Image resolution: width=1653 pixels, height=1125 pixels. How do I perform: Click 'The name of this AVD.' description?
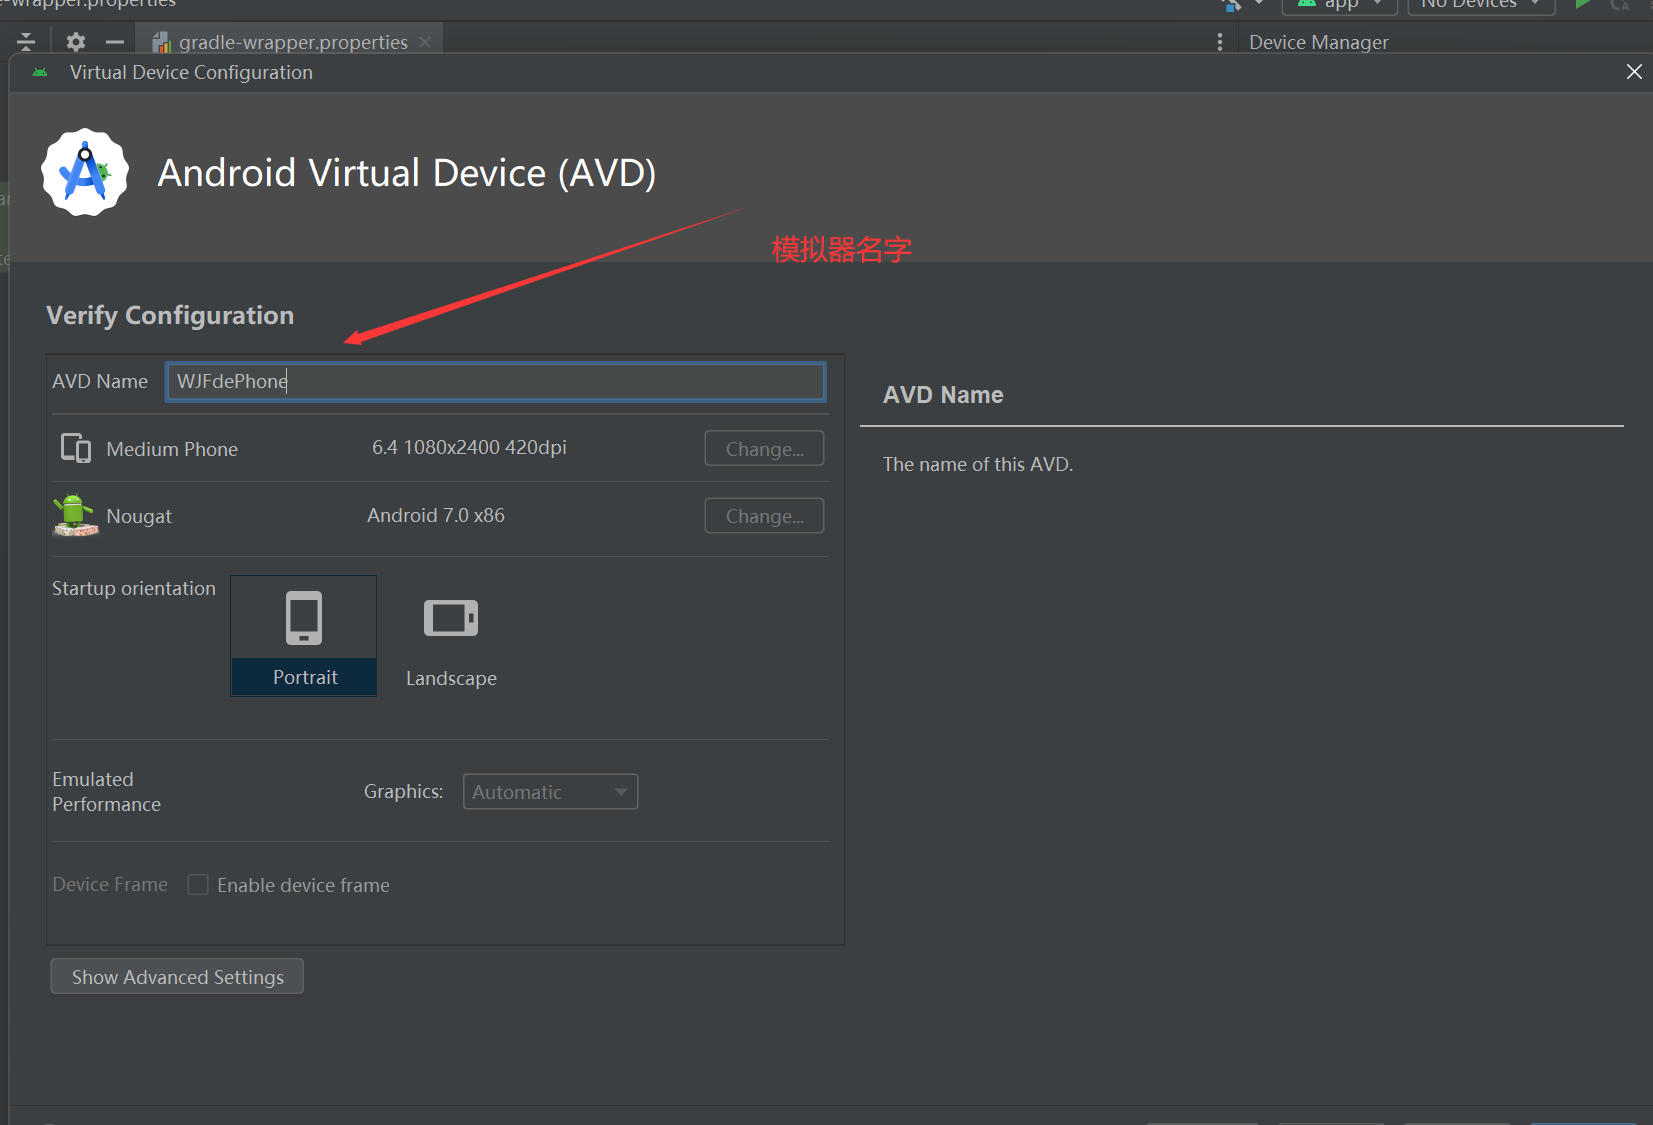[977, 464]
